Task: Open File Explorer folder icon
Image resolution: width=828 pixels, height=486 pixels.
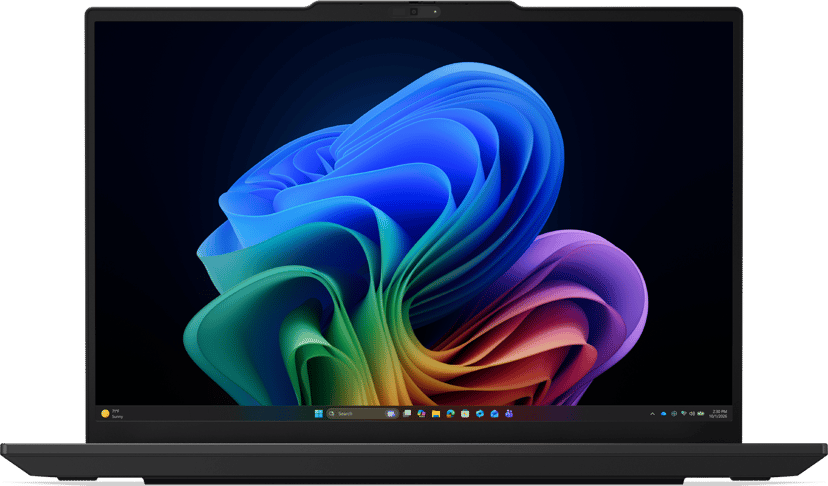Action: pyautogui.click(x=436, y=414)
